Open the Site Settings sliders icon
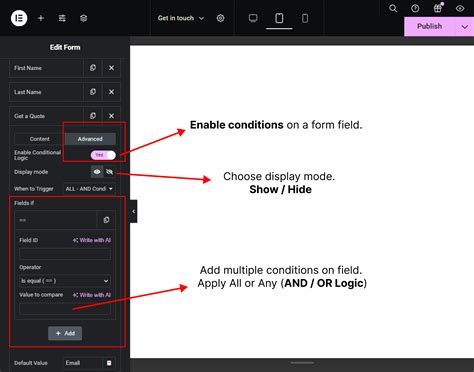This screenshot has height=372, width=474. click(62, 18)
